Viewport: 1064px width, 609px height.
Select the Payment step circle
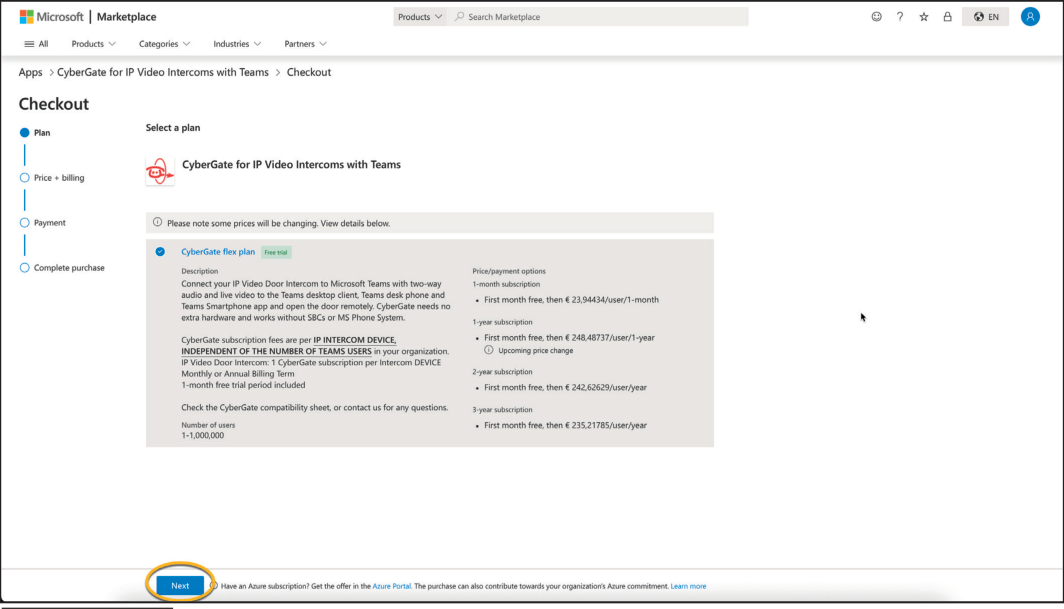[25, 223]
